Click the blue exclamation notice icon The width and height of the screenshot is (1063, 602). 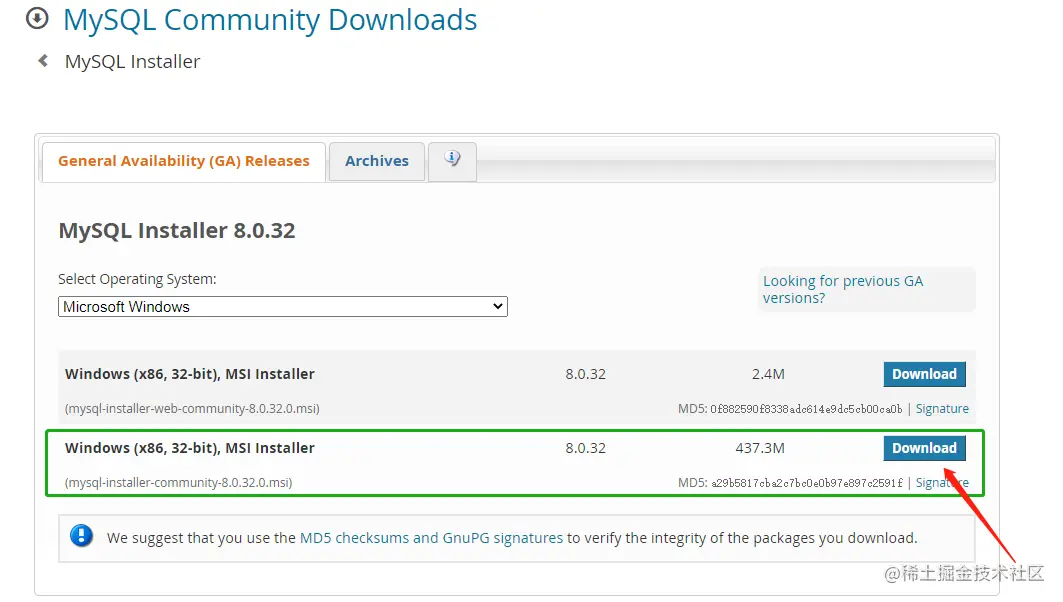coord(81,536)
